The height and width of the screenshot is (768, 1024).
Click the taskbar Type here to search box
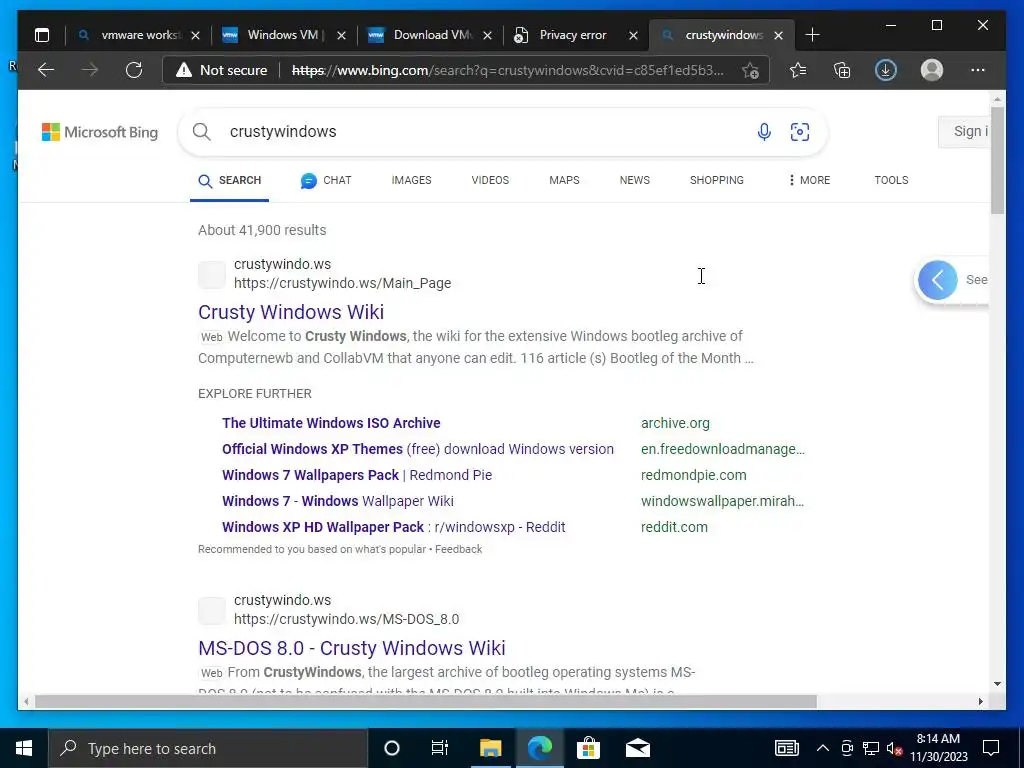tap(209, 748)
